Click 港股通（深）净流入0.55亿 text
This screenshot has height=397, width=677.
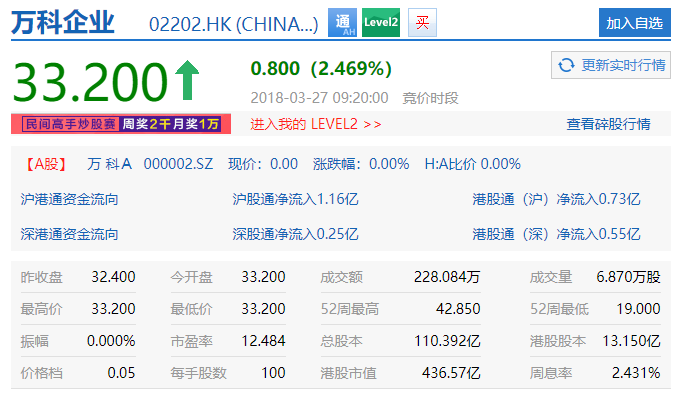tap(556, 234)
